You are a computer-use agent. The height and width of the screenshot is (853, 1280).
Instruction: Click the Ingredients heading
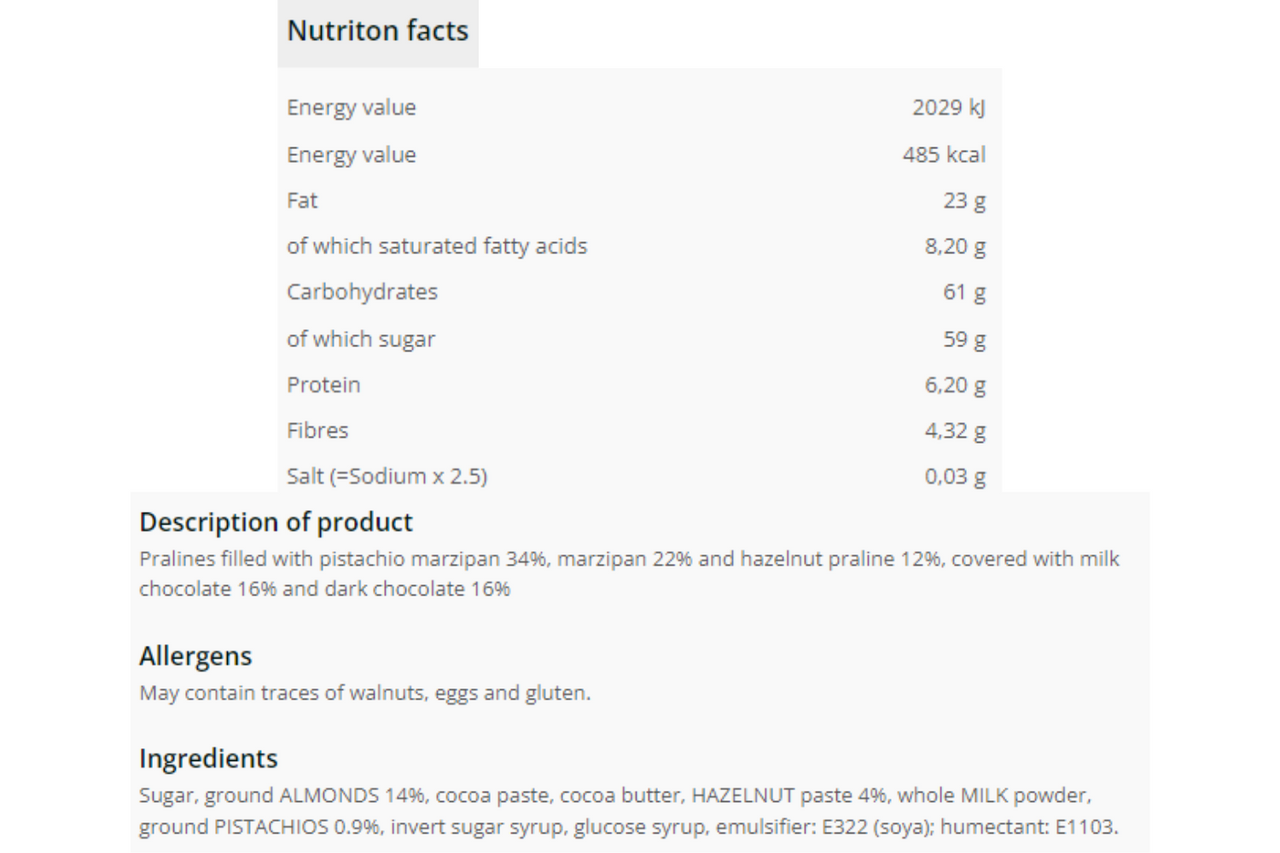point(208,758)
